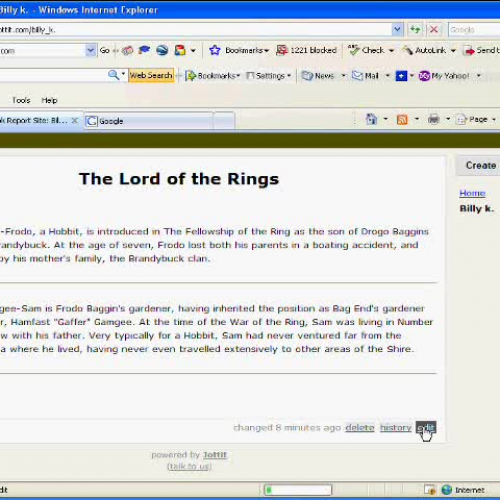Click the Create button on the page

coord(479,165)
